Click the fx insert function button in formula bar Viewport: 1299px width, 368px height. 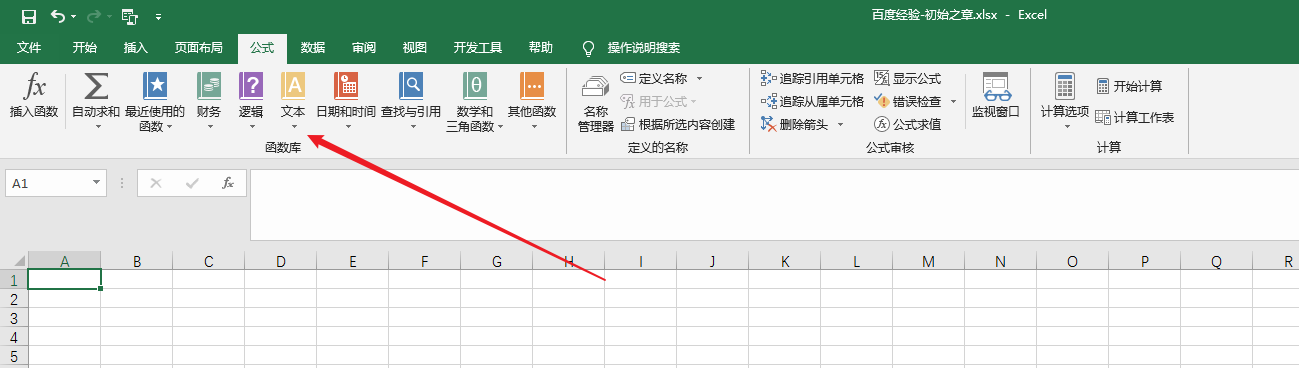pyautogui.click(x=228, y=183)
